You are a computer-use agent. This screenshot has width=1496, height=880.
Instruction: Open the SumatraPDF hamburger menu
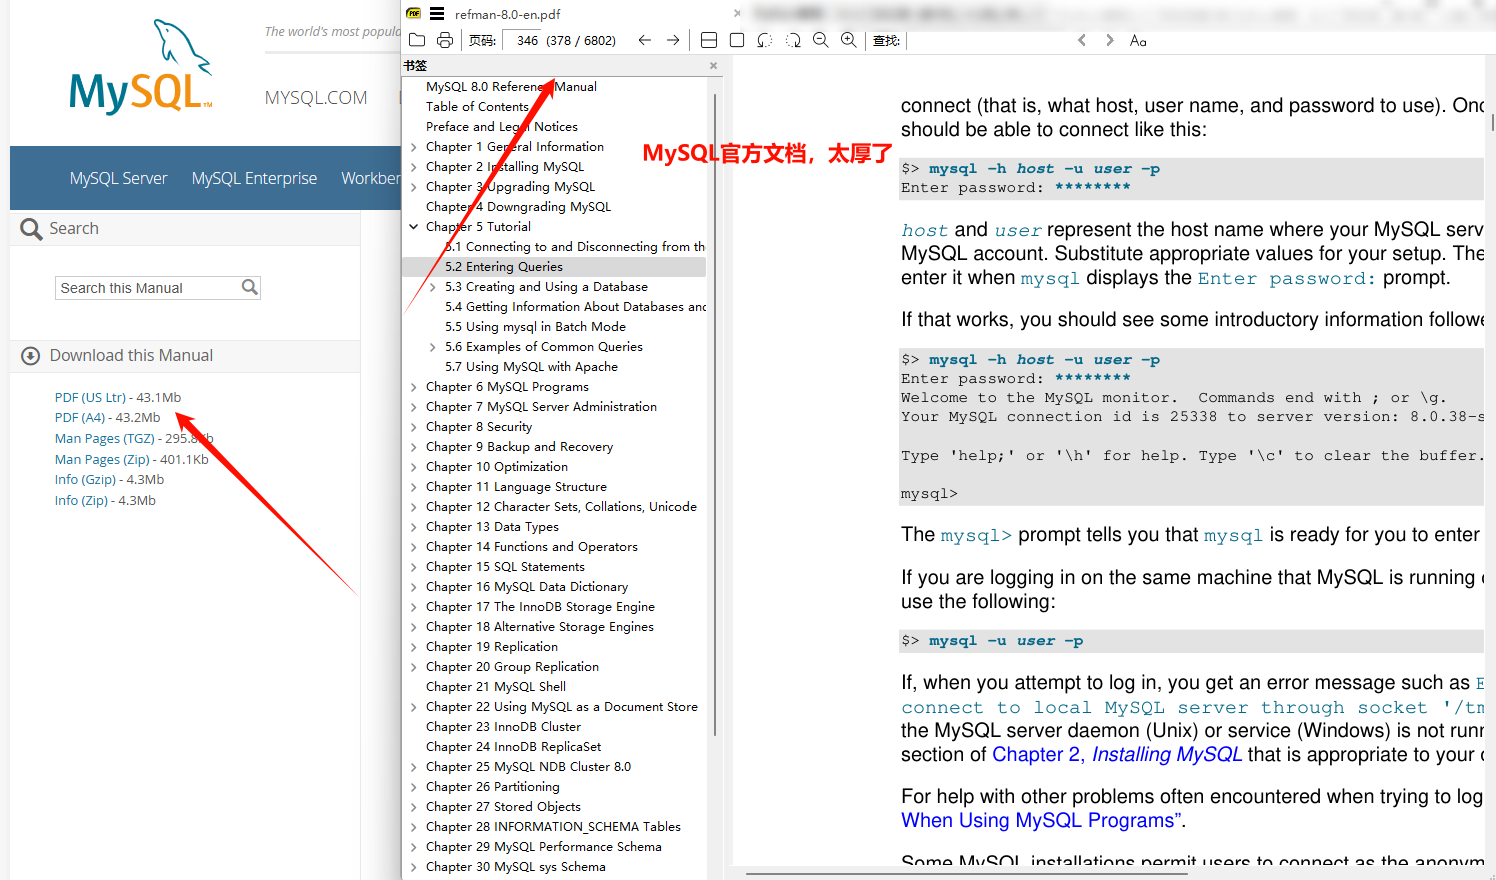click(437, 14)
